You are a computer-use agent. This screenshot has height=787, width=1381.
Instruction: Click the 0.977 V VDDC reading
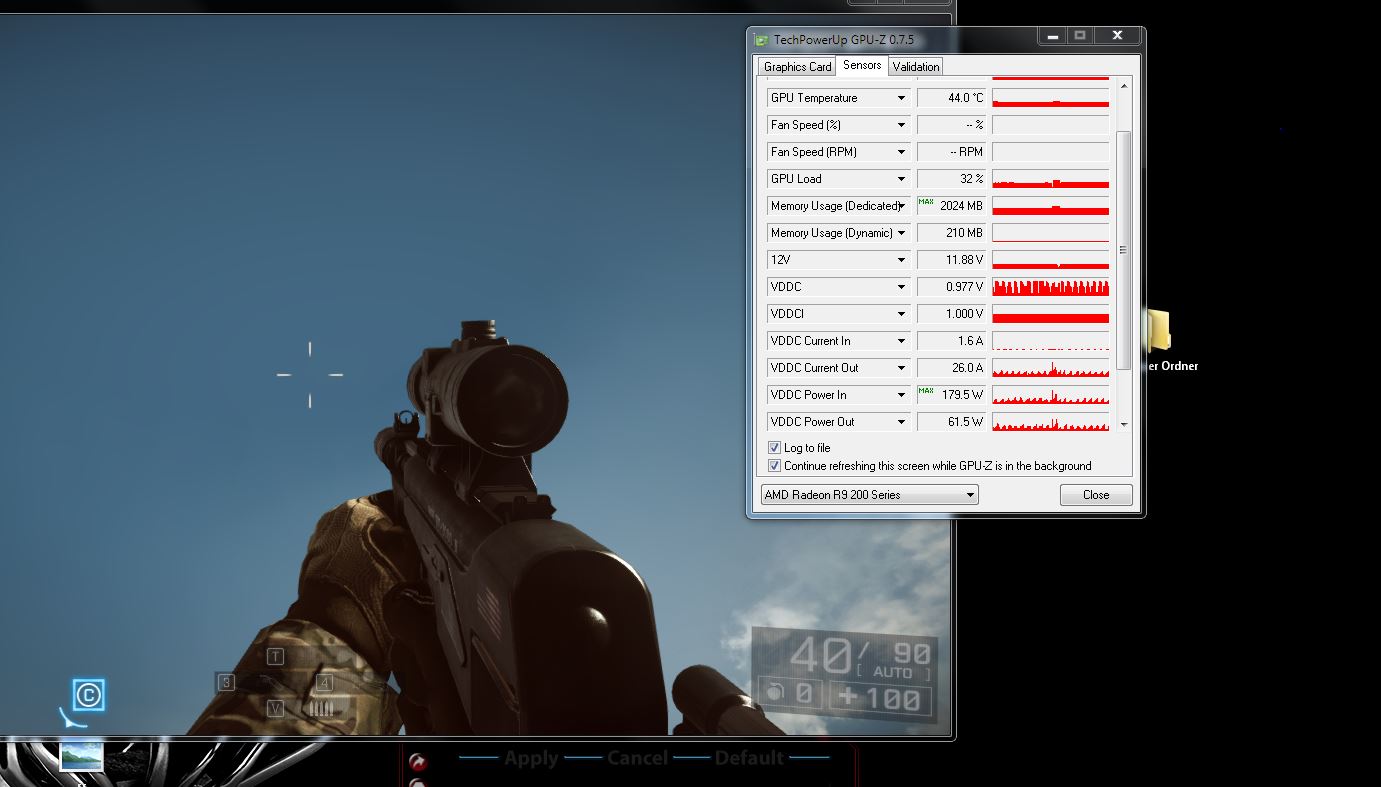[951, 287]
